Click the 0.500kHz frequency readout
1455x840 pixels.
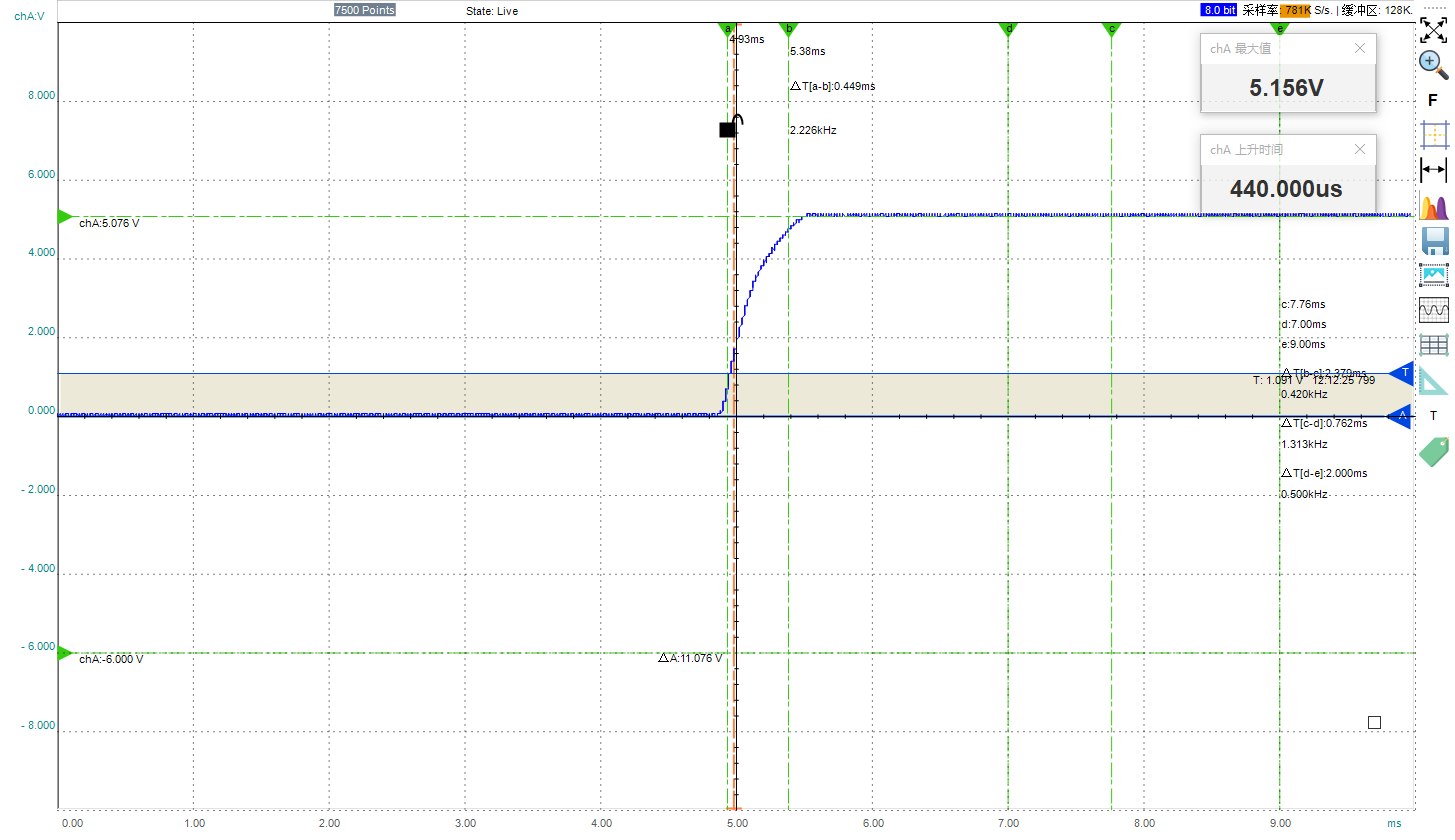[x=1304, y=494]
